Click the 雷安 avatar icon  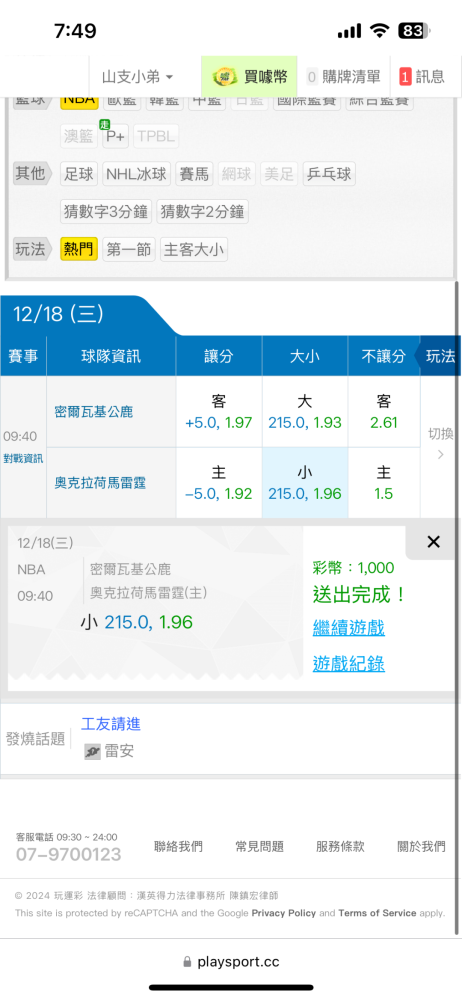[93, 752]
